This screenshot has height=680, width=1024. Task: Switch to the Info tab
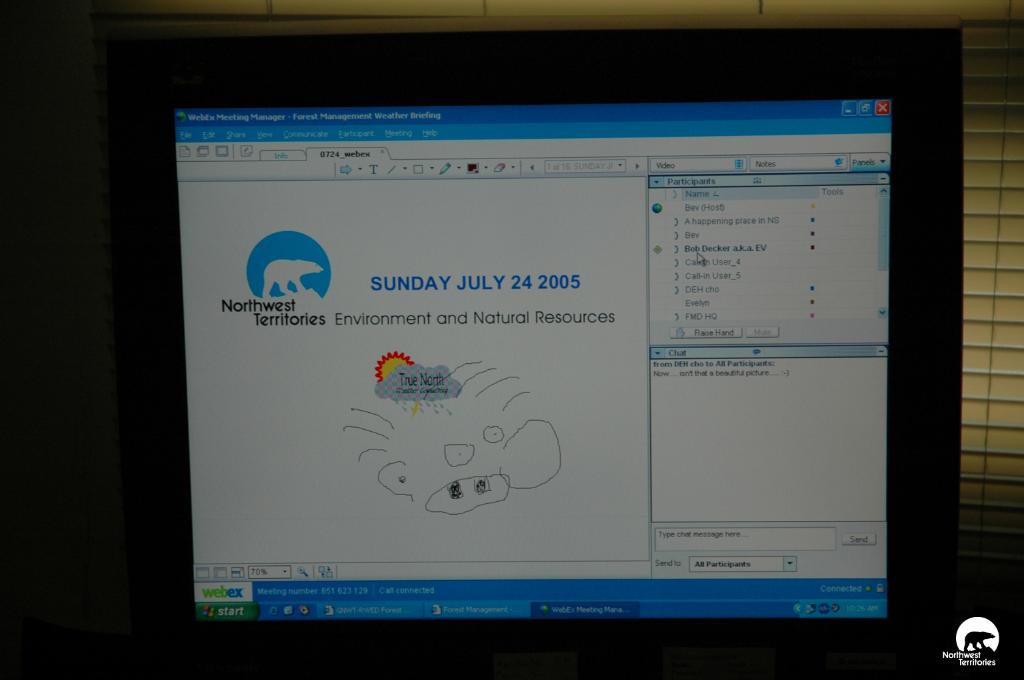click(x=281, y=155)
